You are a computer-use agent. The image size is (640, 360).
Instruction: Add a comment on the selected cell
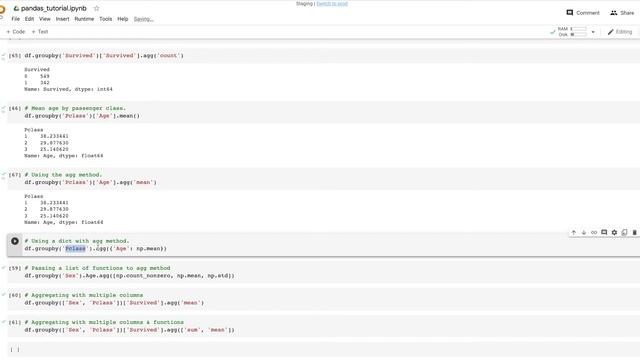[x=604, y=232]
